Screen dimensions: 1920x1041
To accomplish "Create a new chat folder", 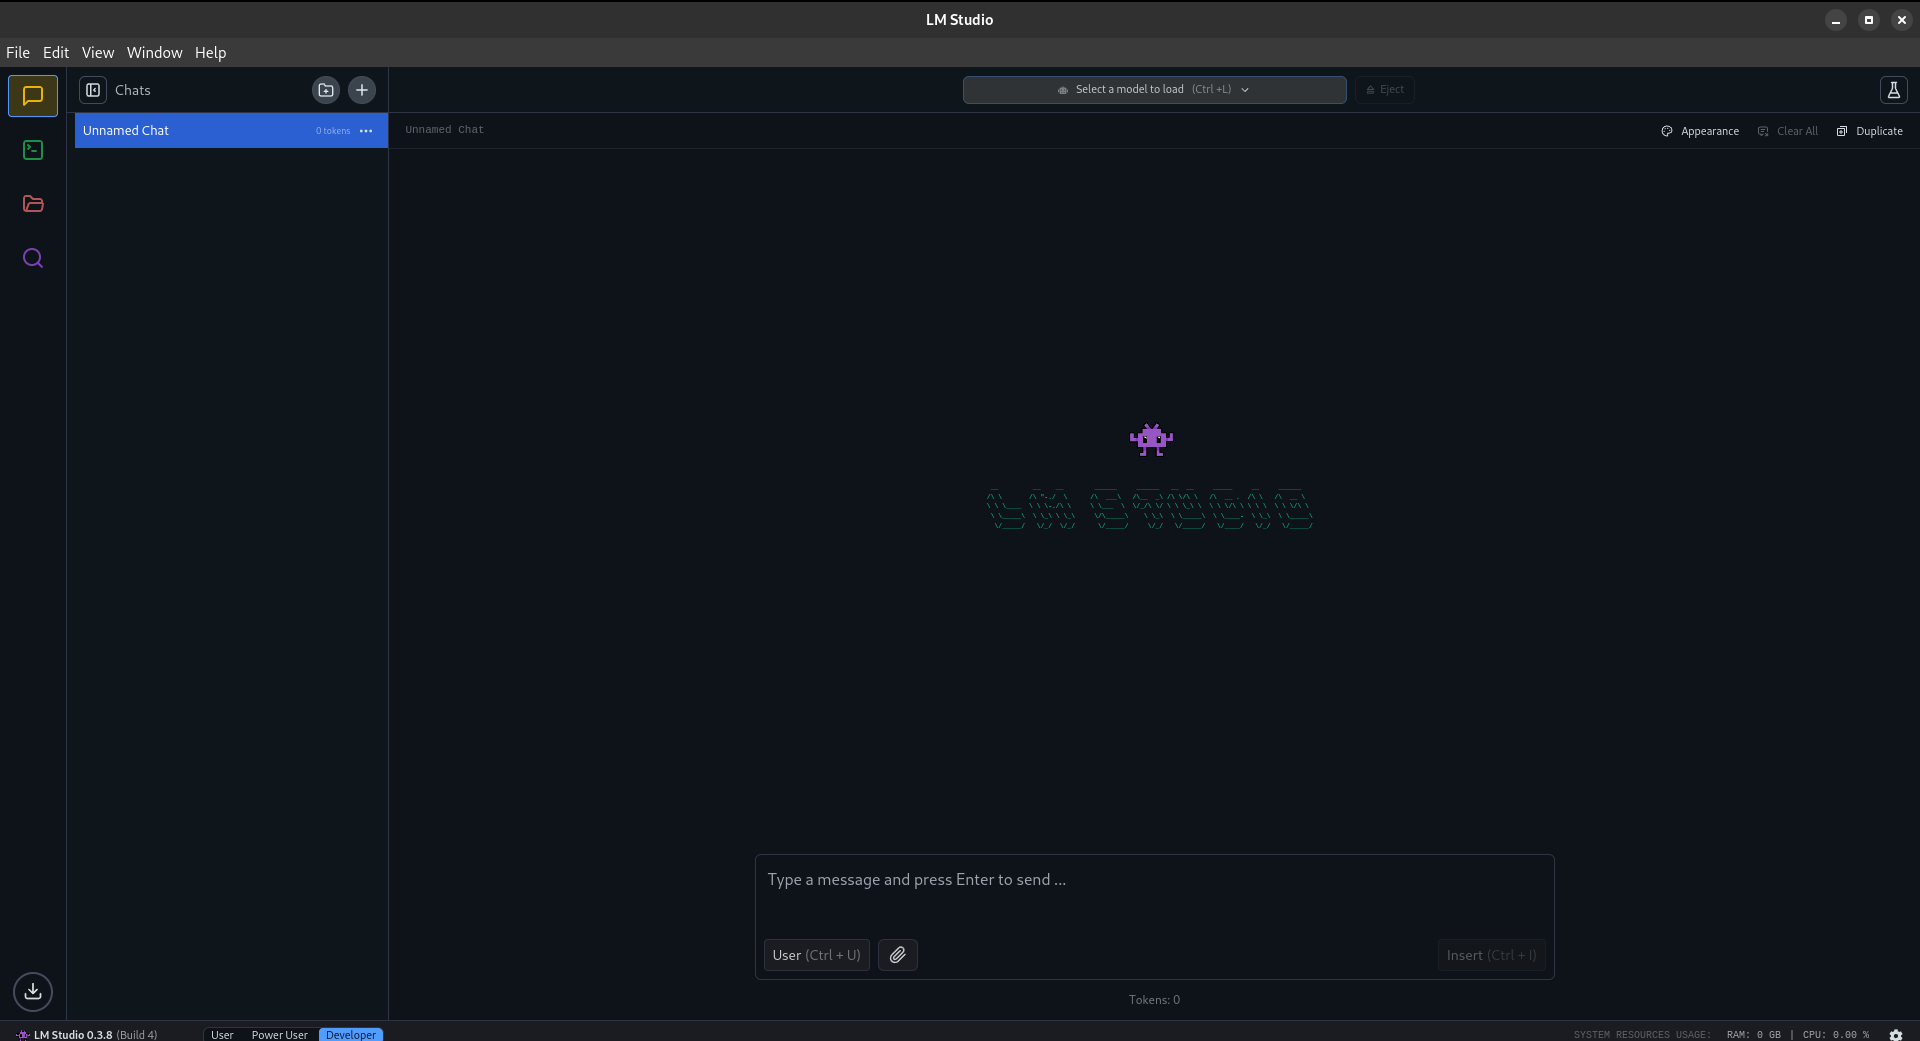I will pyautogui.click(x=326, y=90).
